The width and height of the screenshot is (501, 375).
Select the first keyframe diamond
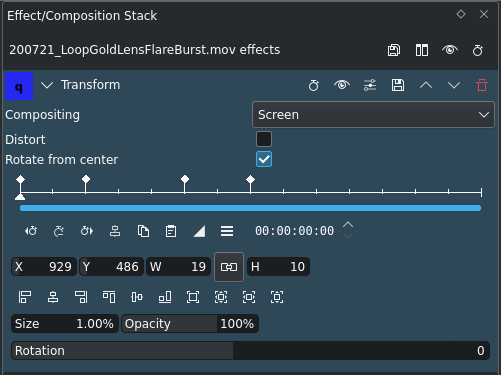click(x=20, y=179)
